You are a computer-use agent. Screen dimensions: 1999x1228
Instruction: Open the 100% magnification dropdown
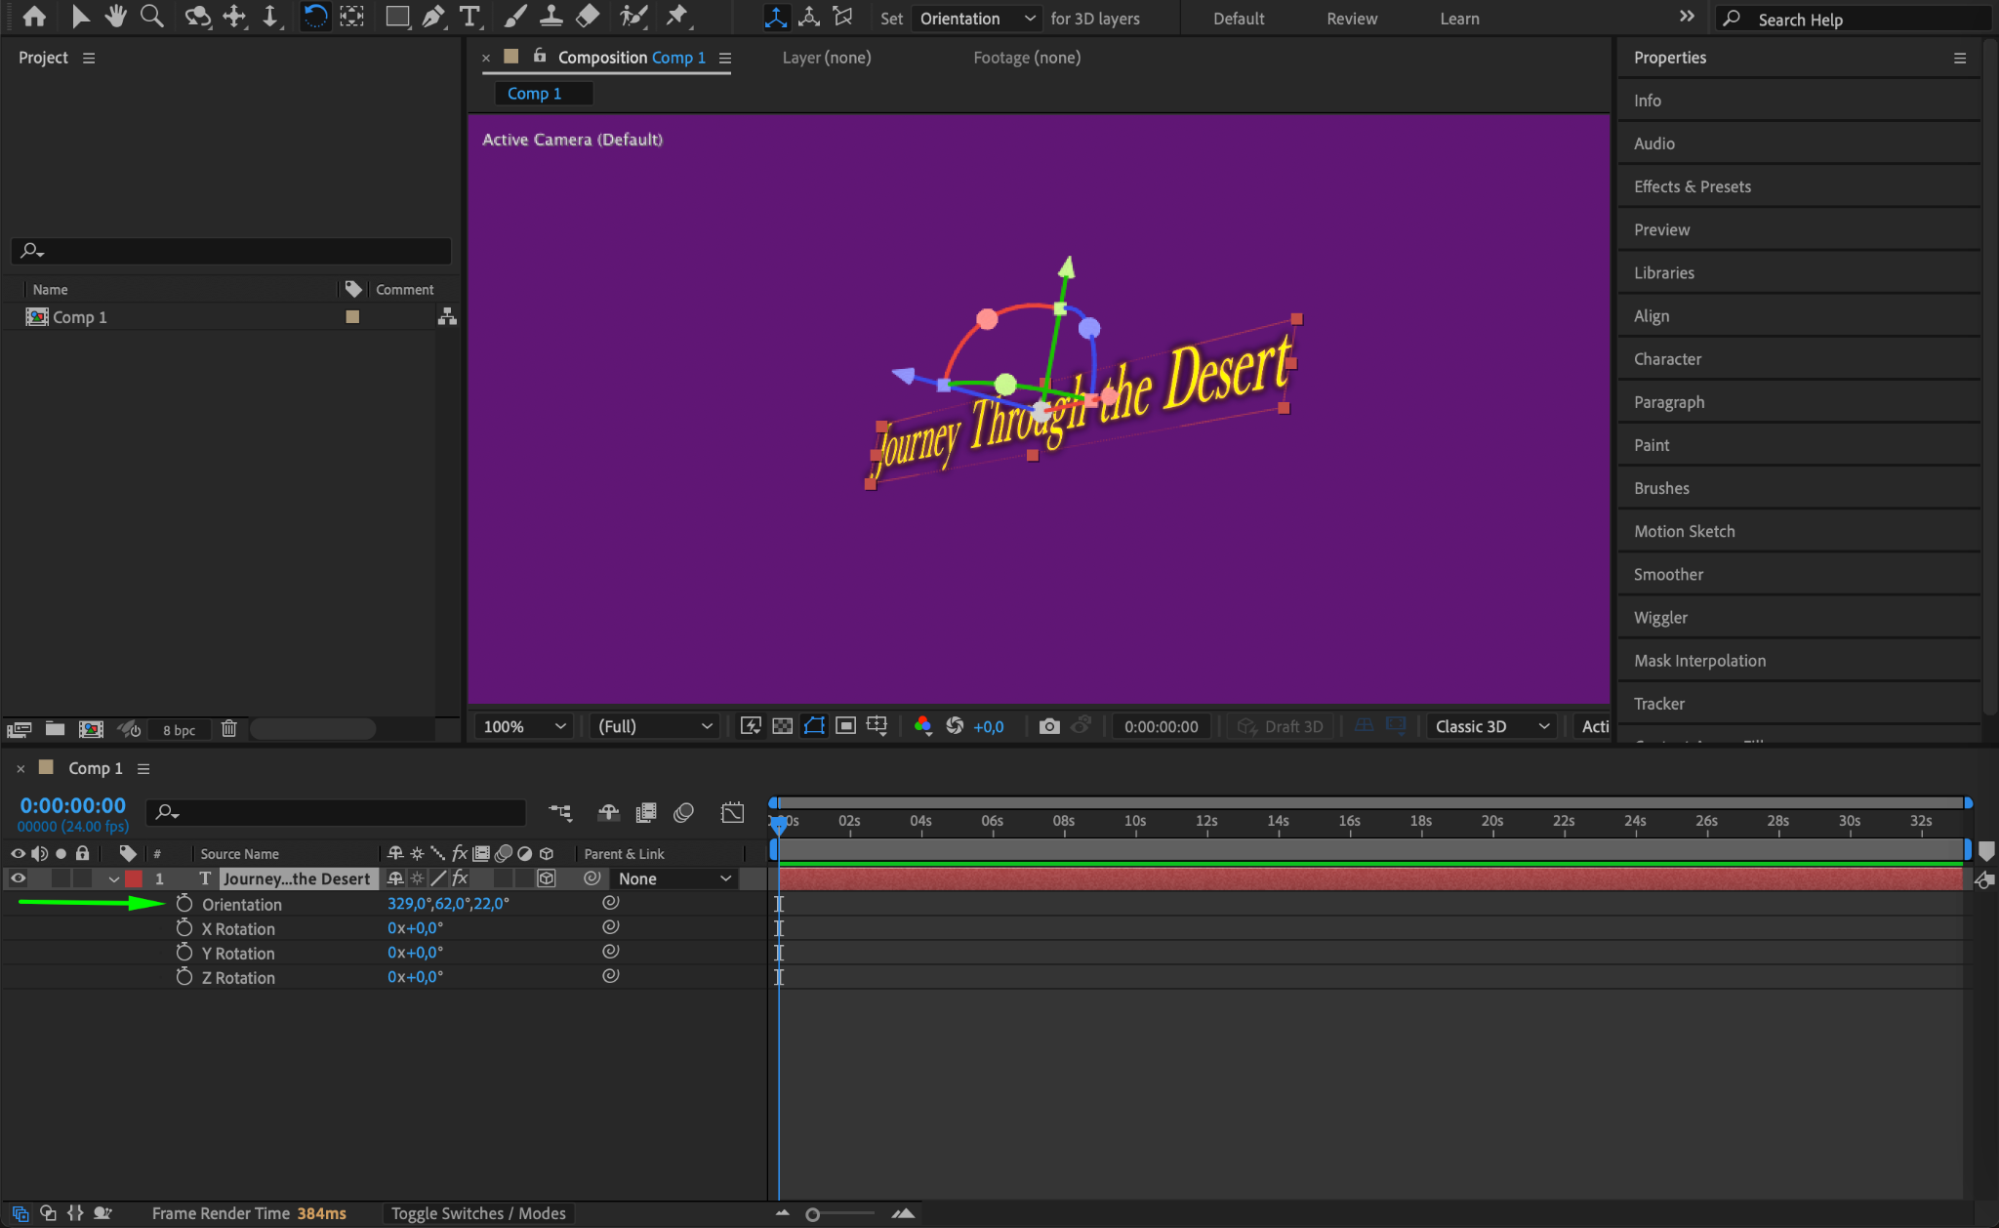coord(524,726)
